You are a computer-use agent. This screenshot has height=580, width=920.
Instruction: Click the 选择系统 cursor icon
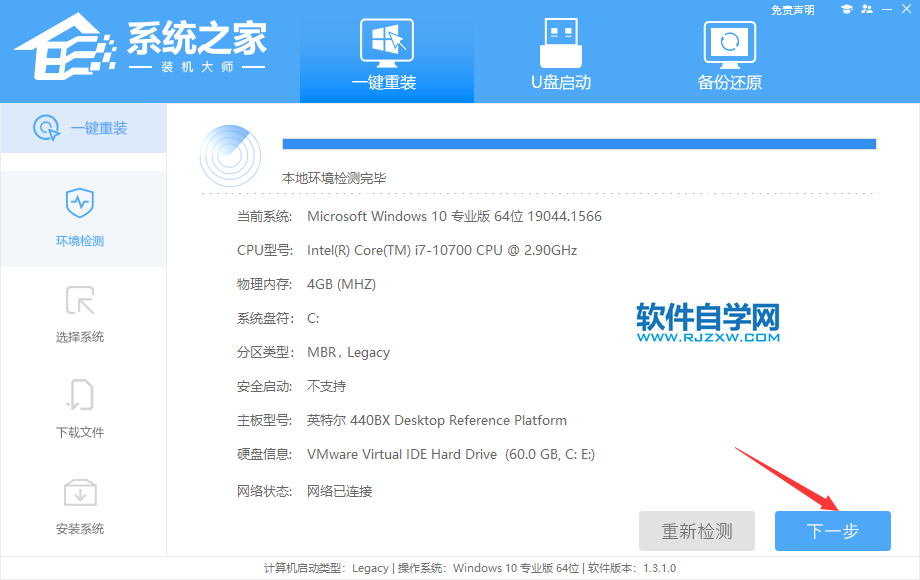80,300
